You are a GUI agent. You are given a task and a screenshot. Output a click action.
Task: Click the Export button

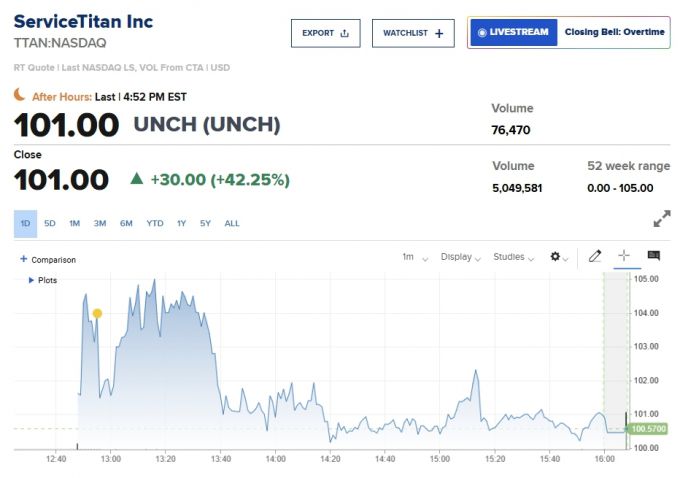pos(326,33)
